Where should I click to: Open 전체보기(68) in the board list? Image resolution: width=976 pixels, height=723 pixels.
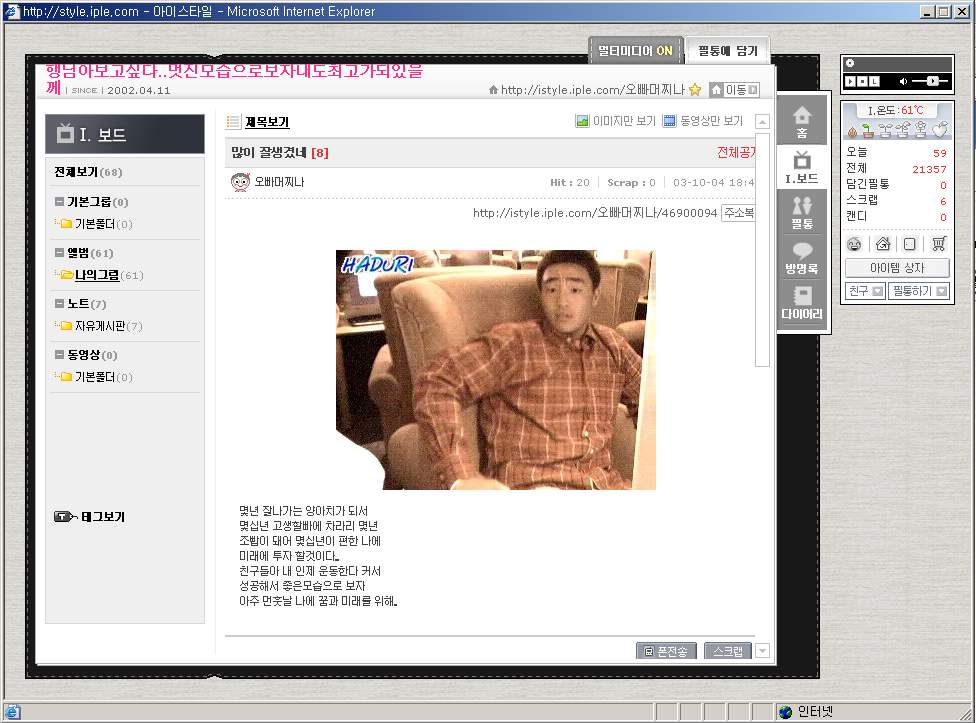[88, 172]
